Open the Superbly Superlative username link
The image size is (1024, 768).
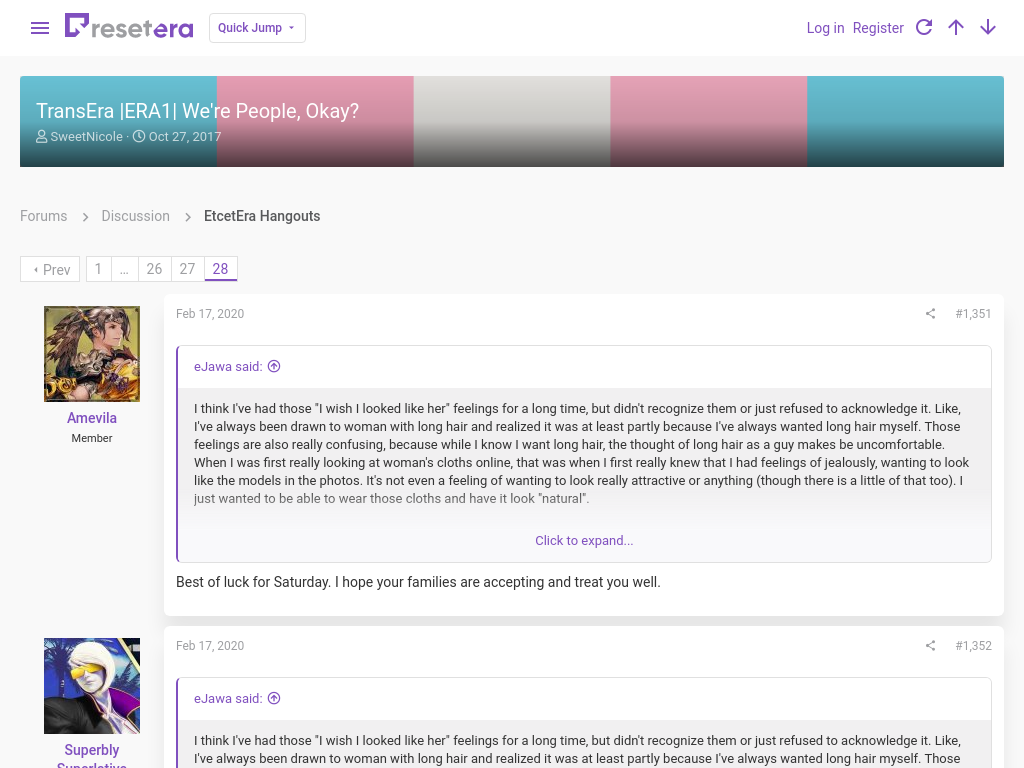[92, 756]
